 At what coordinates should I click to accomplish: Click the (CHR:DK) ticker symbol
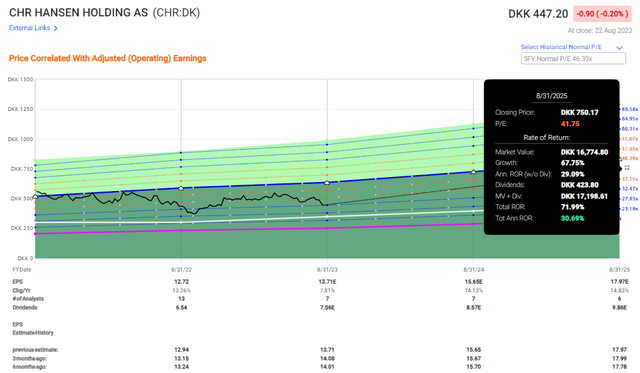pyautogui.click(x=176, y=13)
